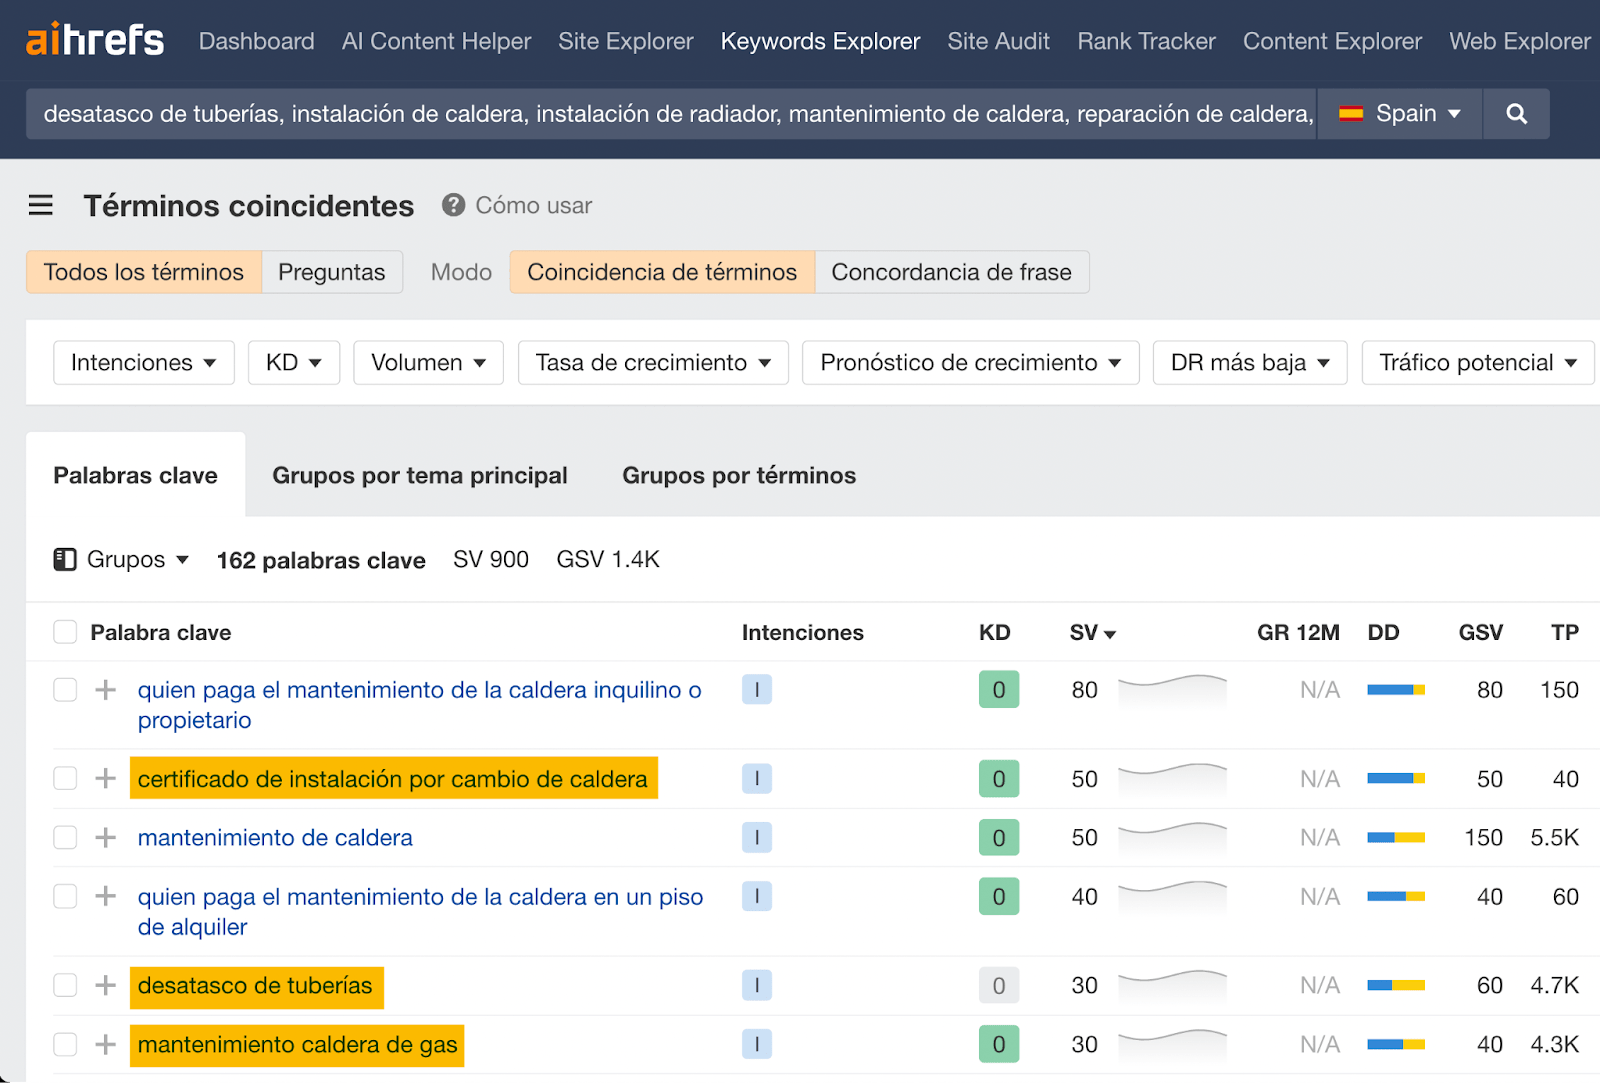Click the intent badge next to 'mantenimiento de caldera'

[757, 837]
